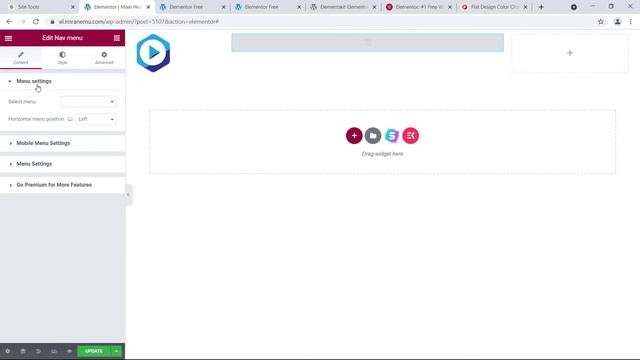Open the Select menu dropdown
The height and width of the screenshot is (360, 640).
pyautogui.click(x=88, y=102)
